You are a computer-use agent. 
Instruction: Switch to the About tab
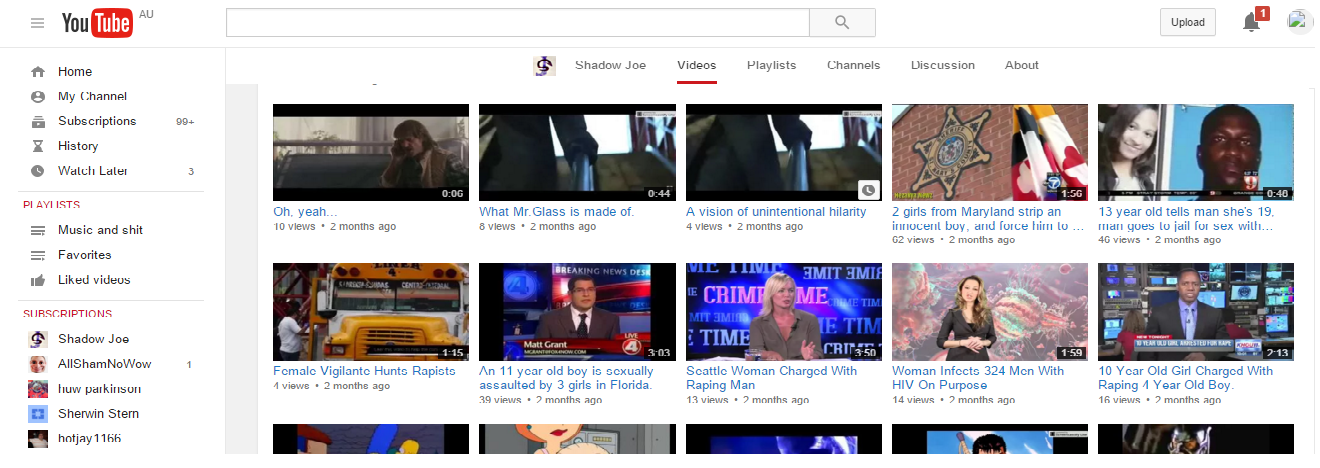coord(1022,65)
